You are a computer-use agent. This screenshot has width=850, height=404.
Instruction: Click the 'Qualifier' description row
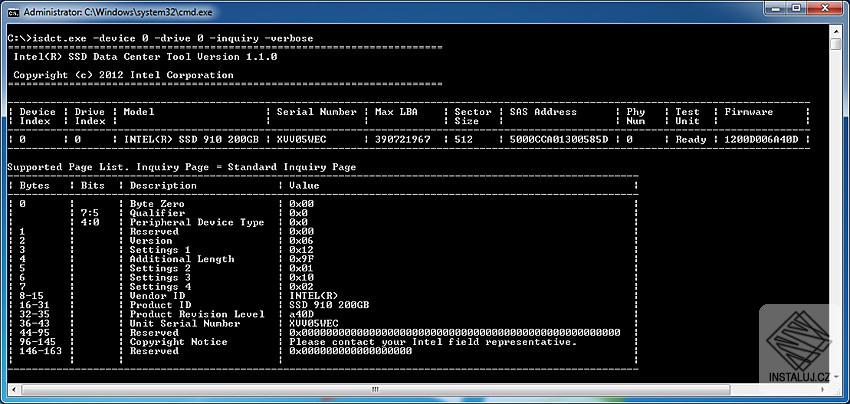(x=157, y=213)
